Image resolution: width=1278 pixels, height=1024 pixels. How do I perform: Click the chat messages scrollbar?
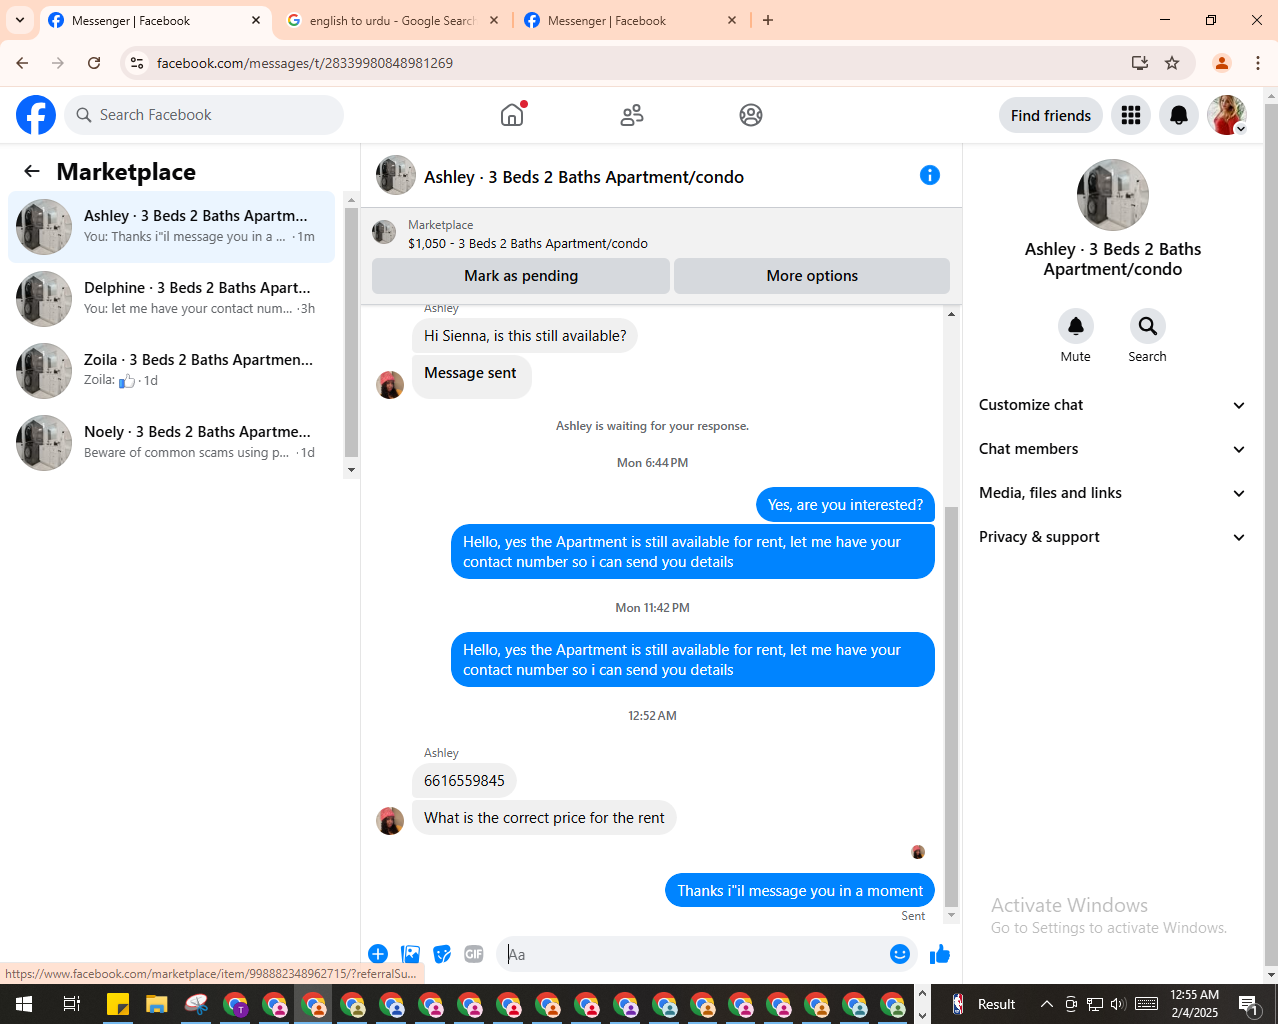(951, 706)
